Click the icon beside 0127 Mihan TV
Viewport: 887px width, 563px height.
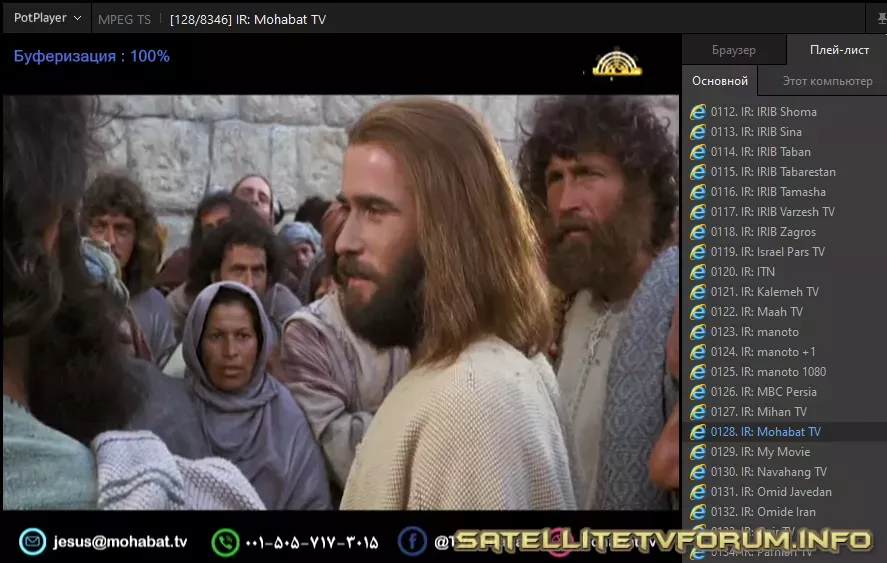point(698,412)
